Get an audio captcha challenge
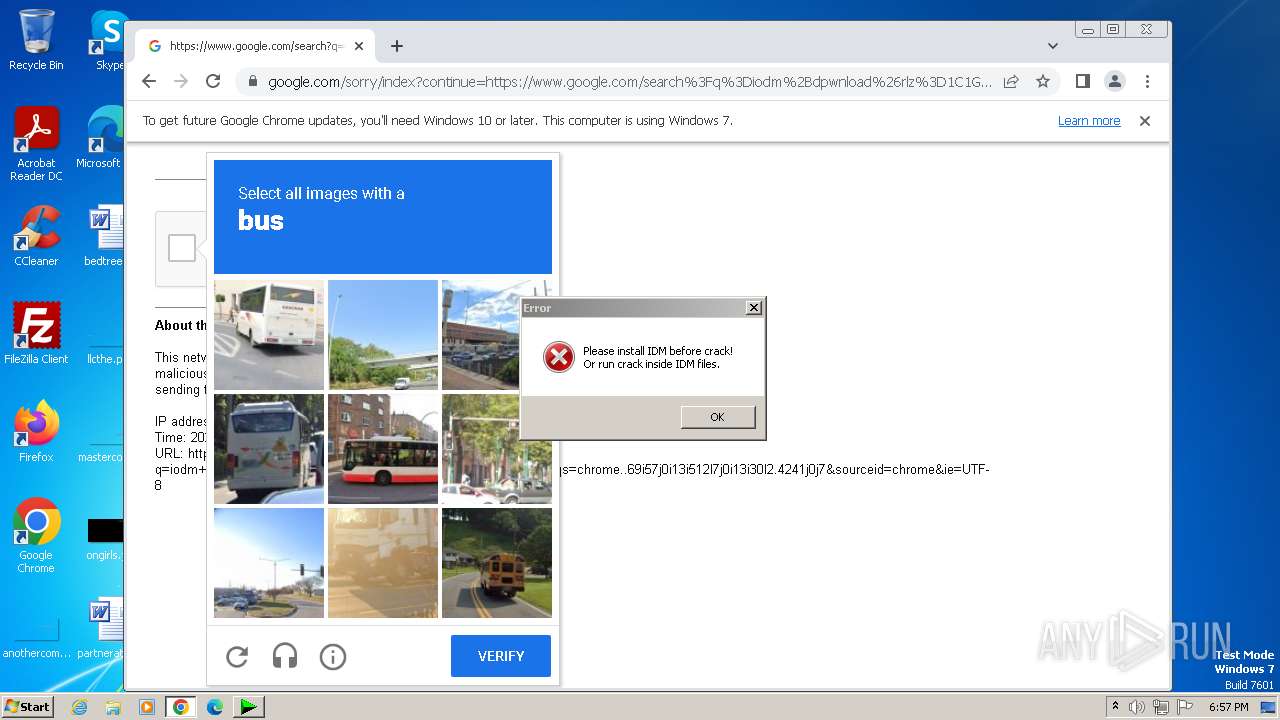Screen dimensions: 1280x720 pyautogui.click(x=285, y=657)
